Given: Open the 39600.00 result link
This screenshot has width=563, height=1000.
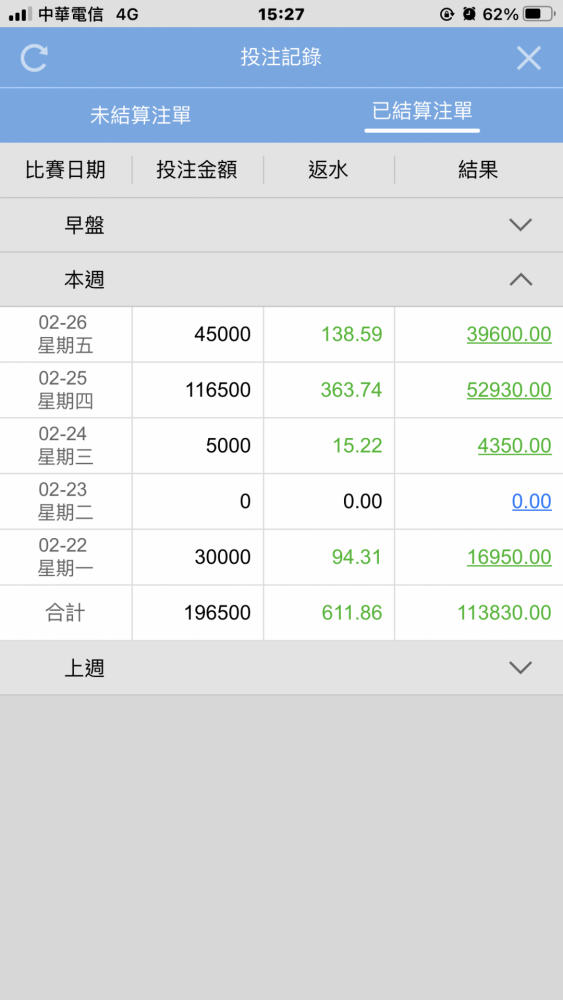Looking at the screenshot, I should coord(509,334).
